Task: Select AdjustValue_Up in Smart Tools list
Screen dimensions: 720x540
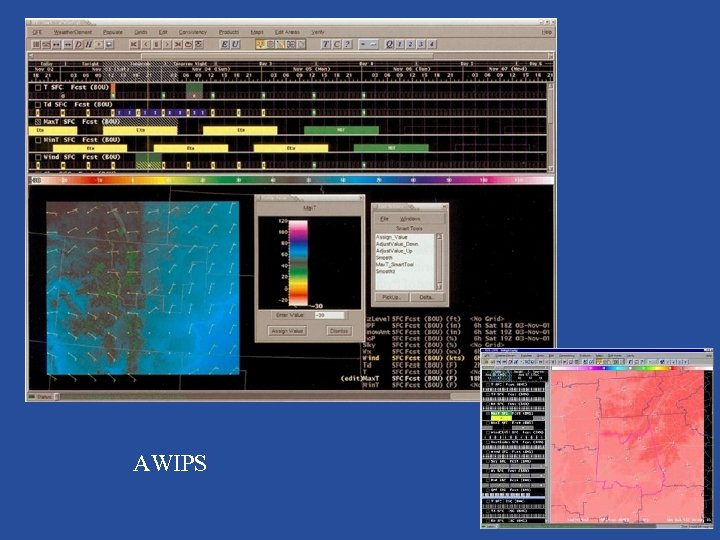Action: (x=394, y=251)
